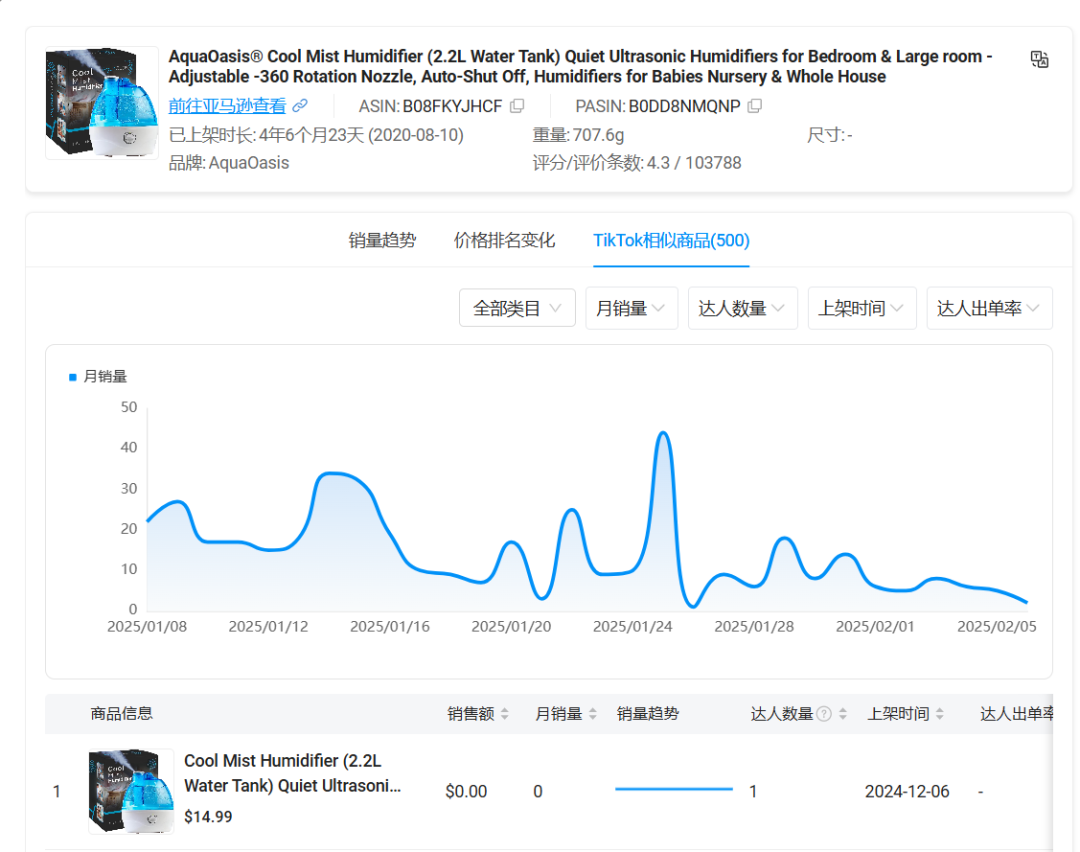Switch to the 价格排名变化 tab
This screenshot has width=1080, height=852.
point(504,240)
